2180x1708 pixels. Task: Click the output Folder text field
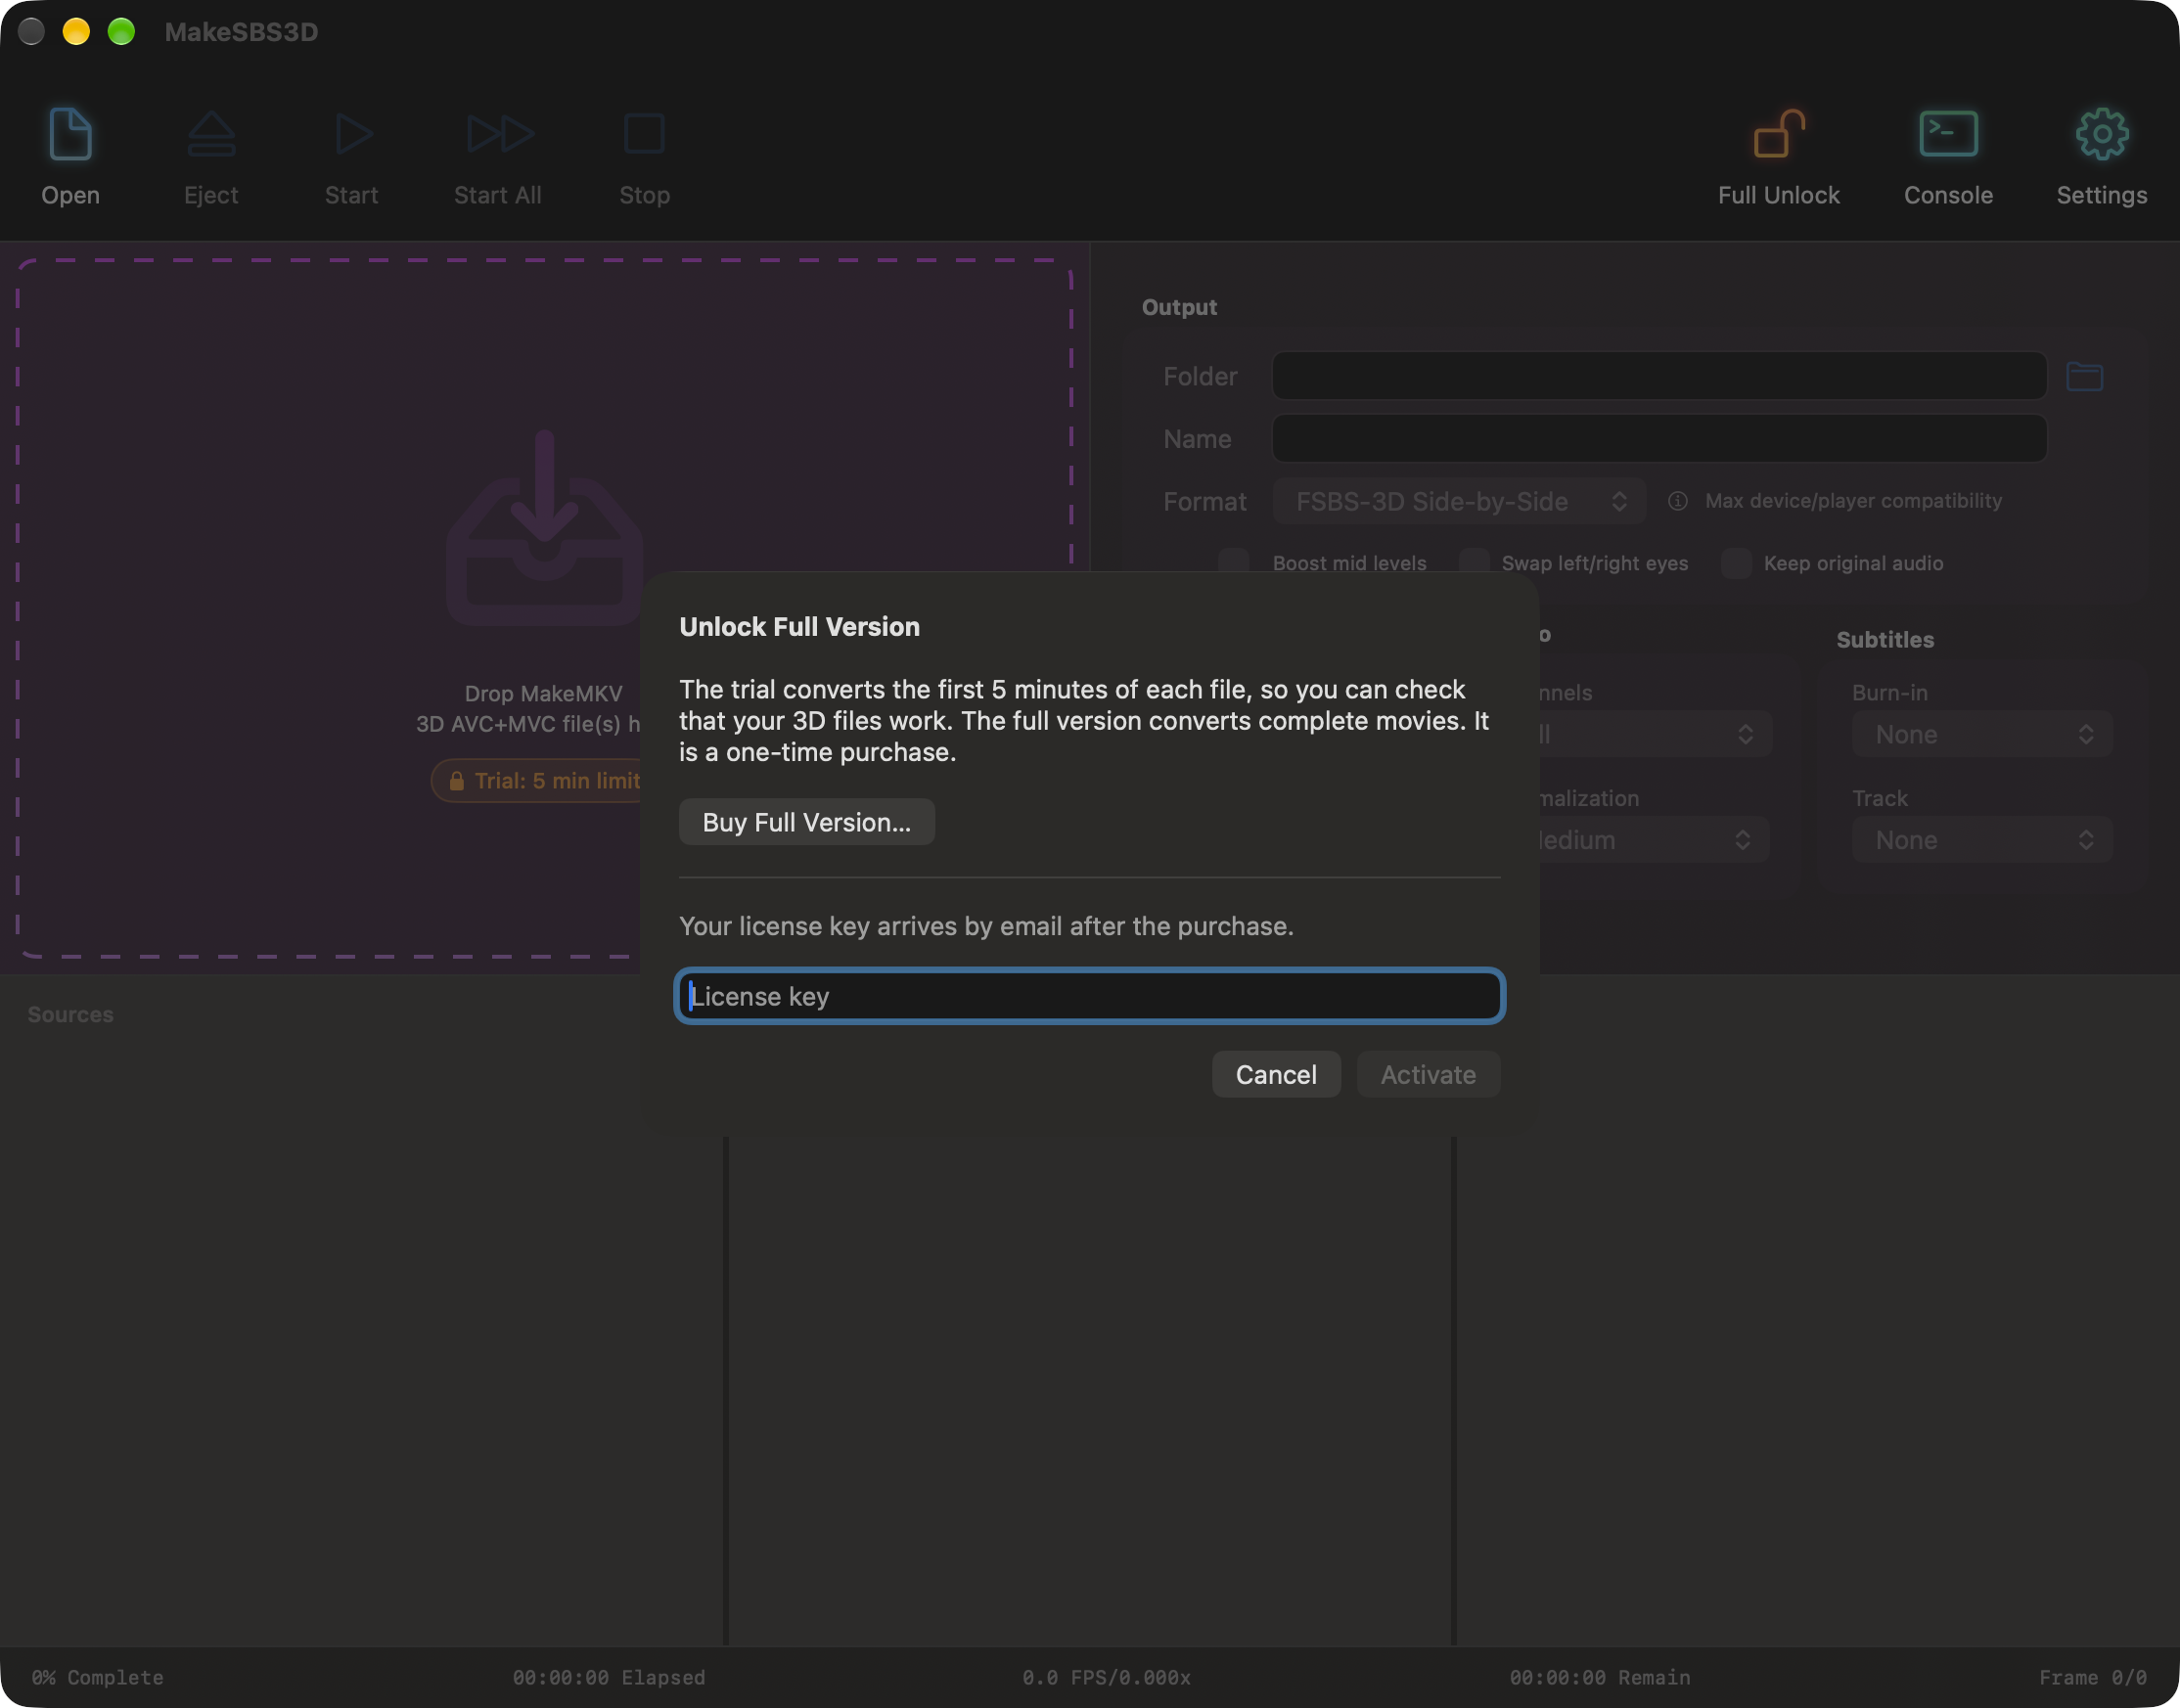click(1659, 376)
